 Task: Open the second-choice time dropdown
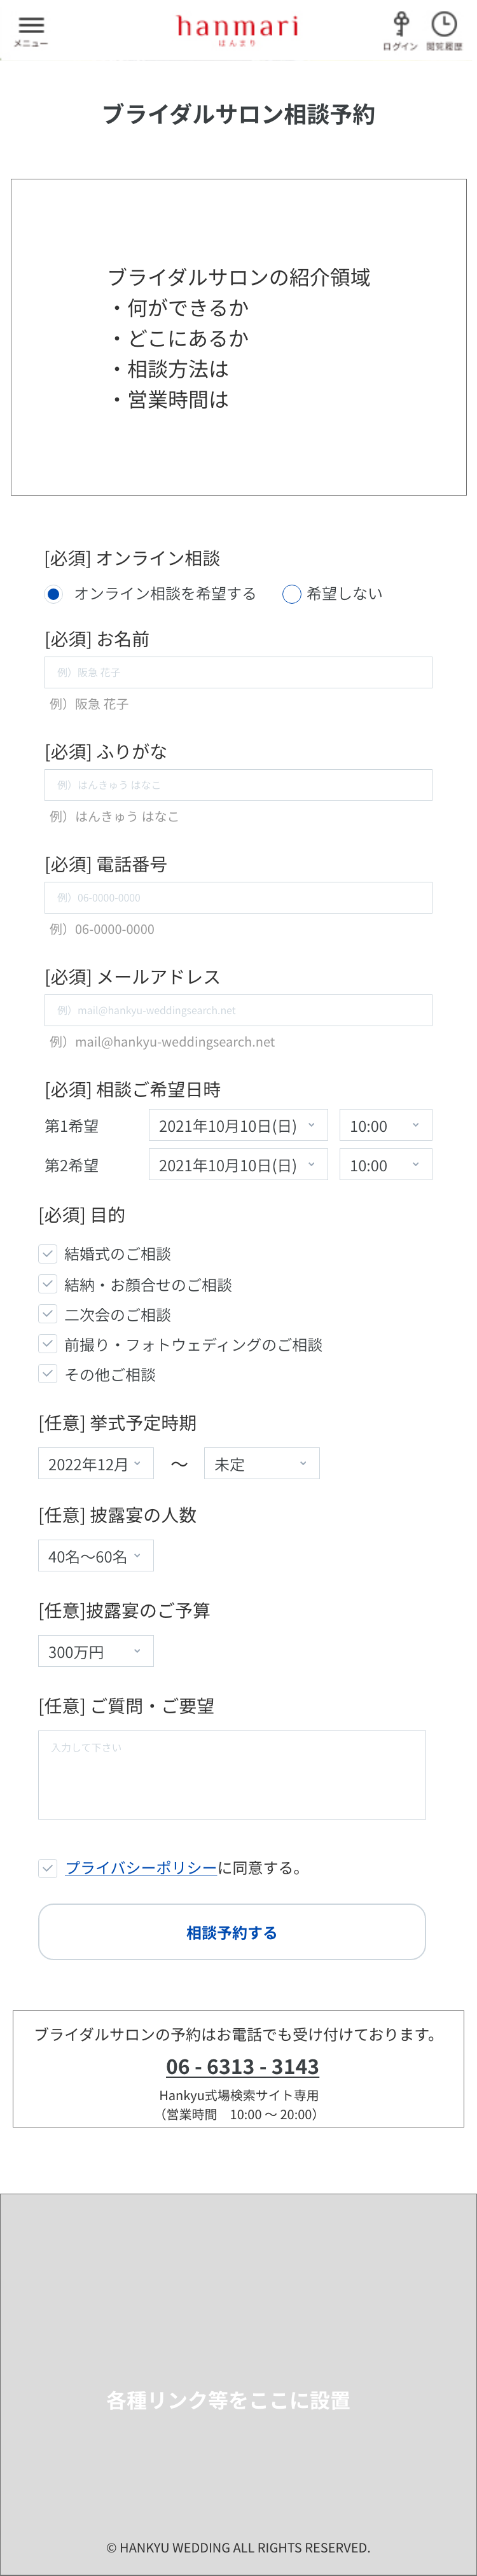[385, 1165]
